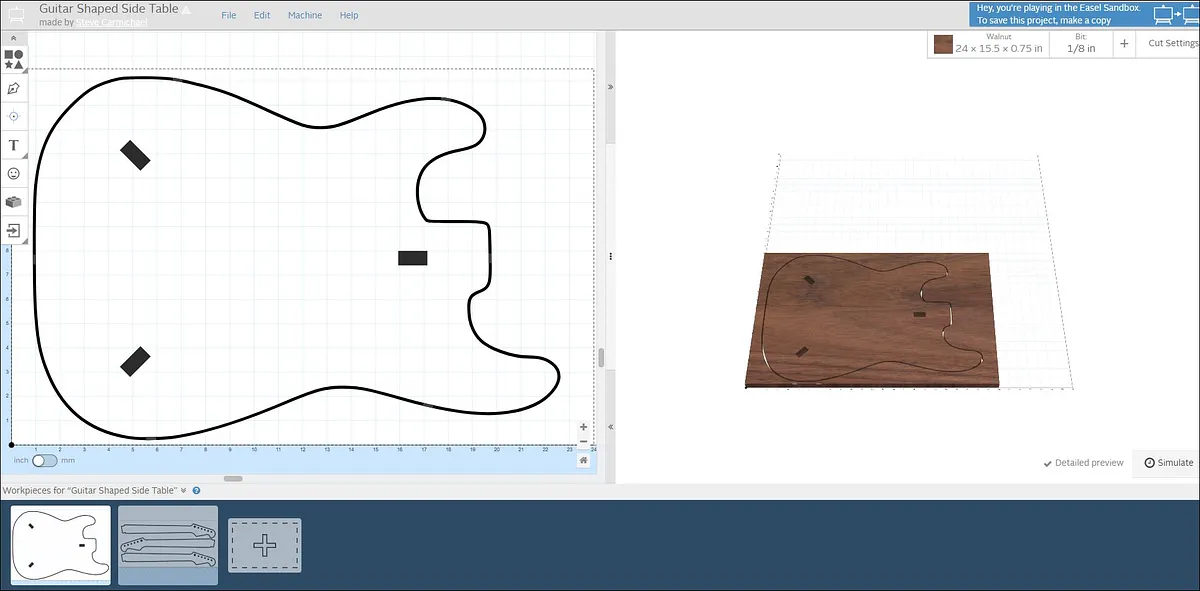Click the Simulate button
This screenshot has height=591, width=1200.
tap(1168, 463)
